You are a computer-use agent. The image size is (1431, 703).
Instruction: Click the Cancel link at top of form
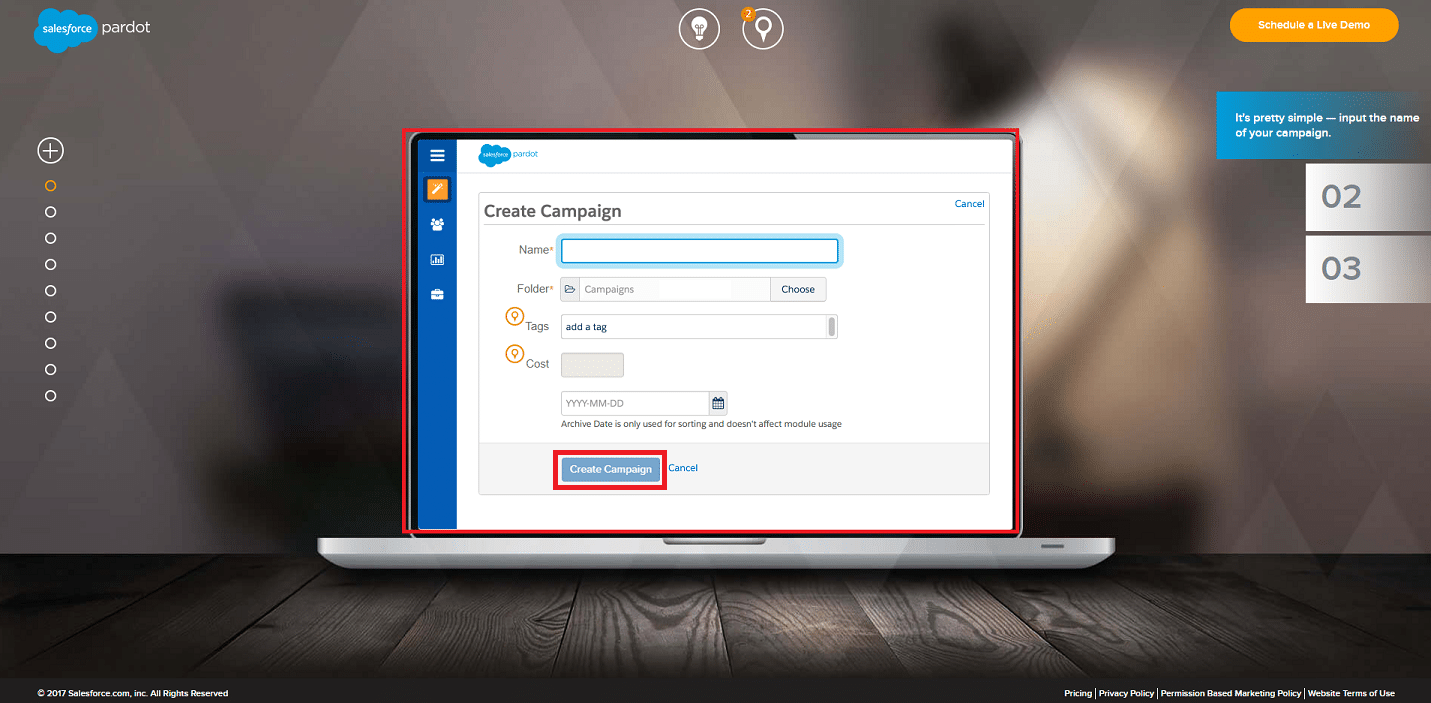point(969,204)
